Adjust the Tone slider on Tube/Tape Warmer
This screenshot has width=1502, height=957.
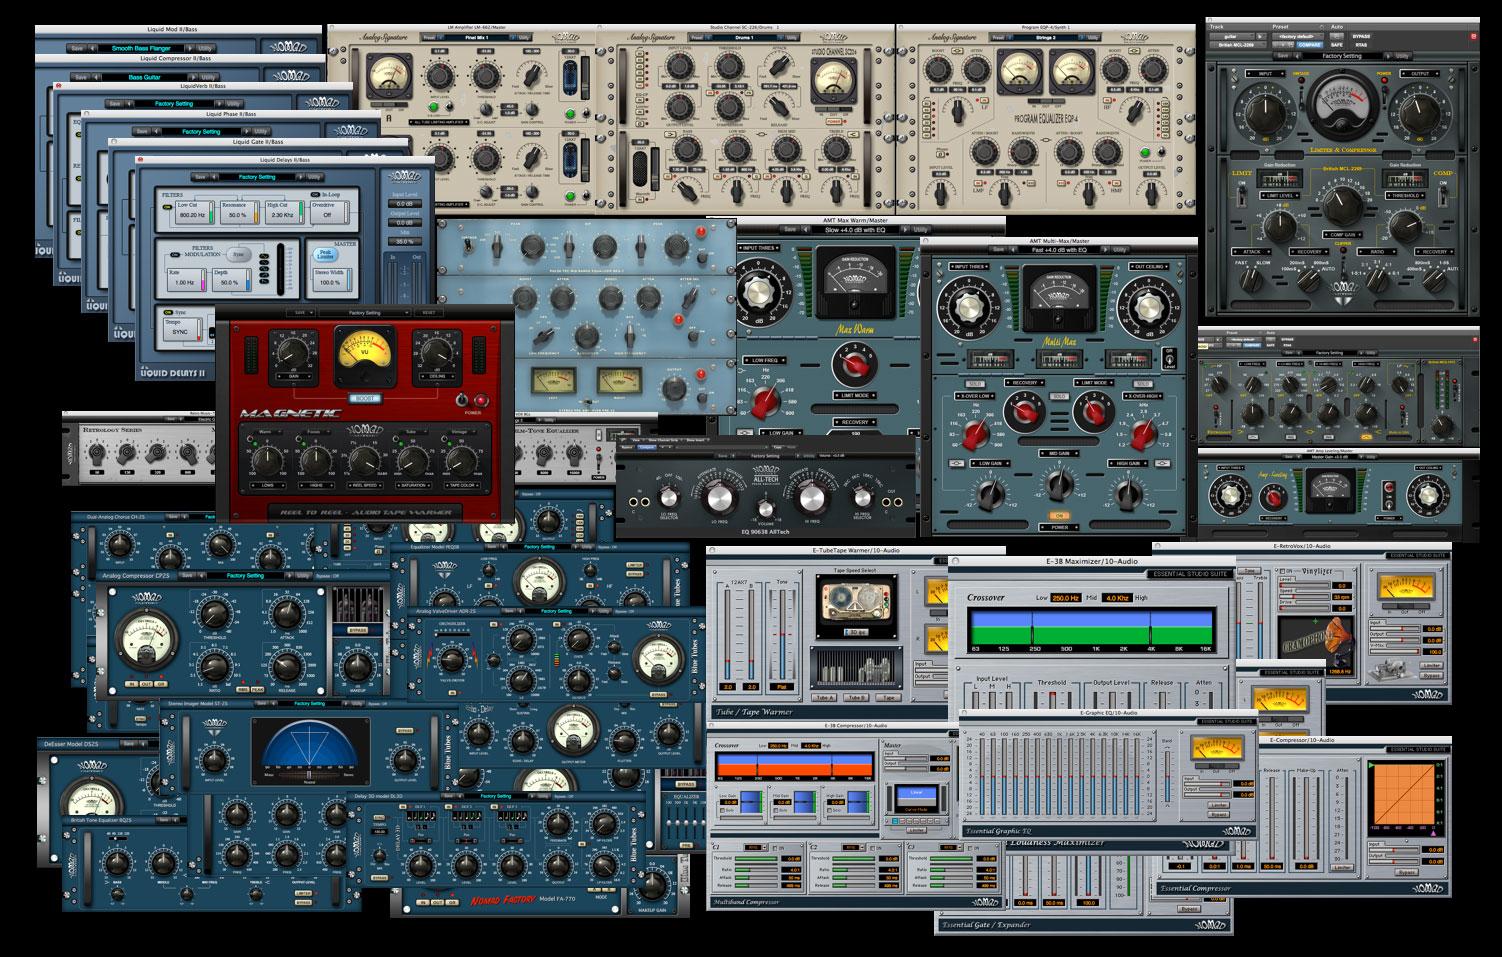[x=781, y=633]
